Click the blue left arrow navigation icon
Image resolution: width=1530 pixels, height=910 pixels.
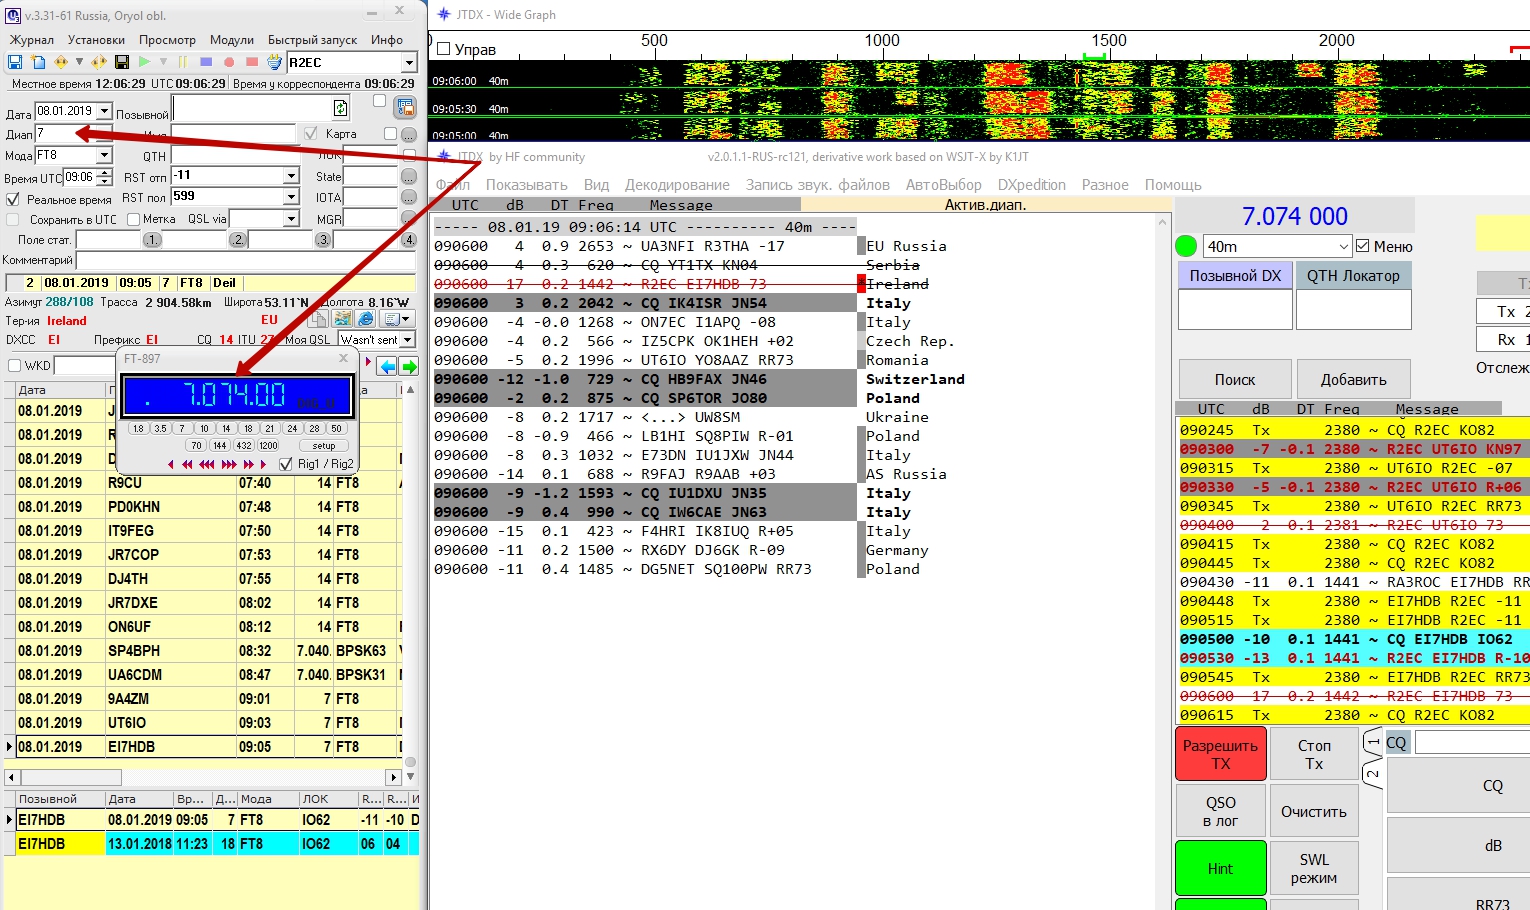[387, 366]
